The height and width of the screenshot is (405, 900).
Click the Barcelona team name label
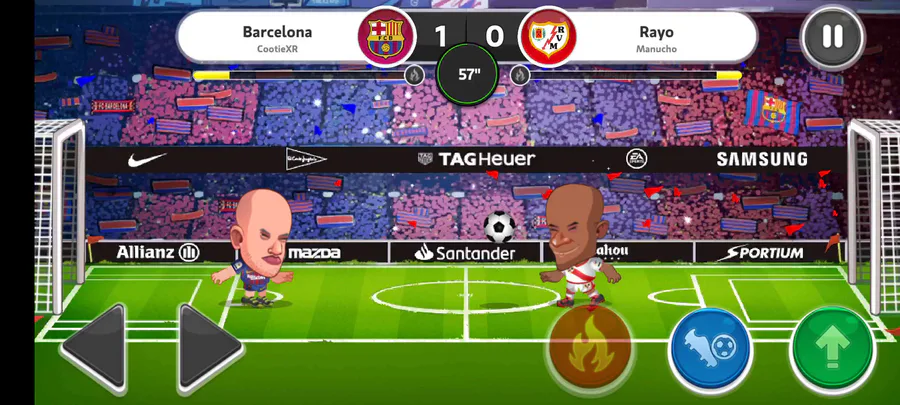click(x=277, y=32)
